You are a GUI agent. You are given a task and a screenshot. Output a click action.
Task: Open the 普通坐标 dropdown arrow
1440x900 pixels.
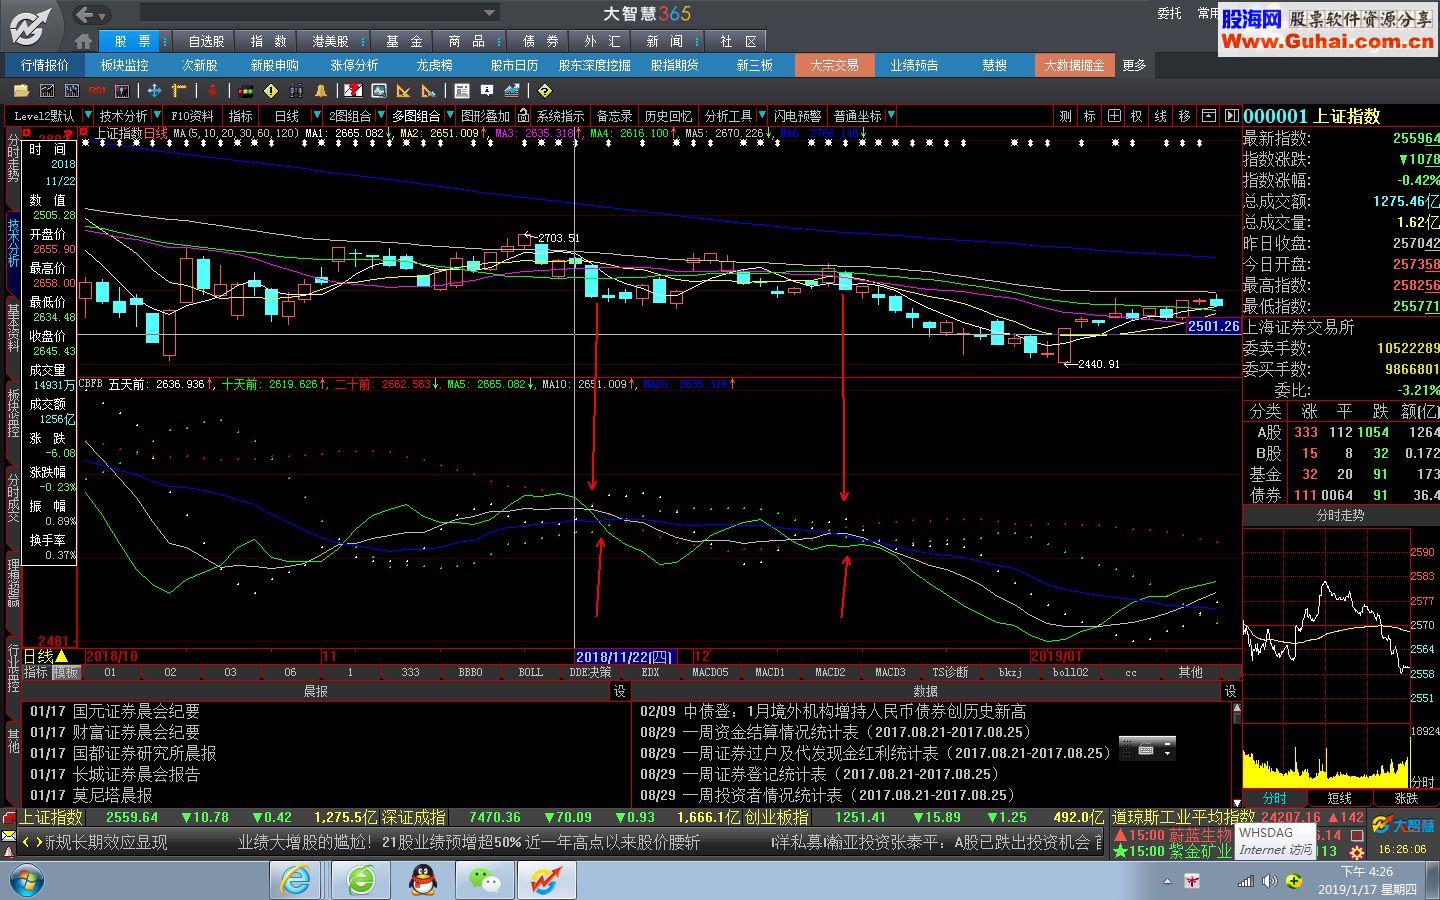pos(891,116)
